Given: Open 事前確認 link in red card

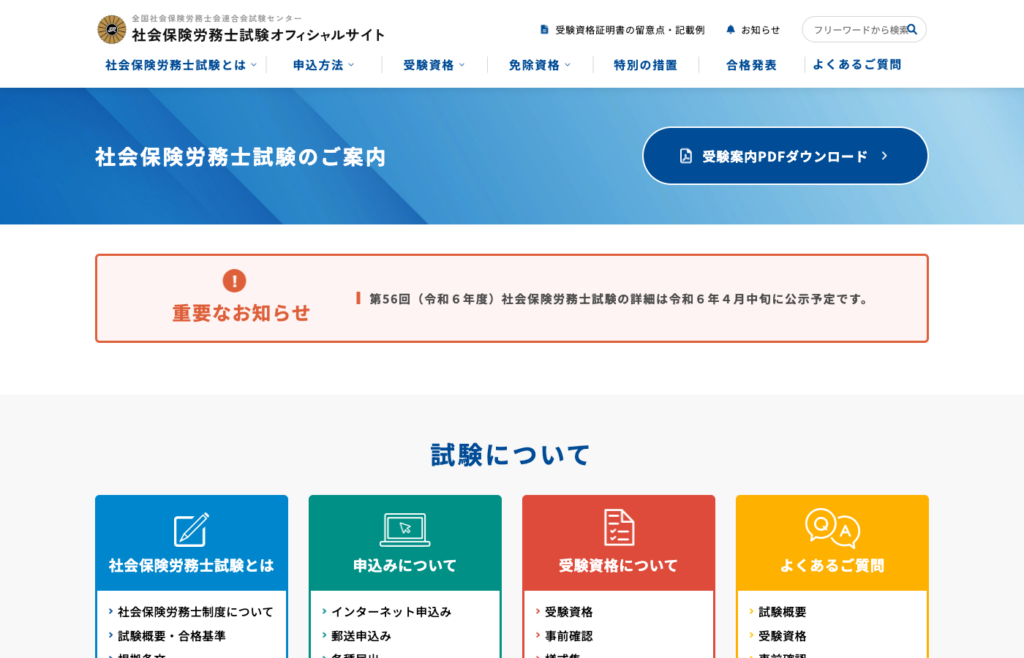Looking at the screenshot, I should pos(569,636).
